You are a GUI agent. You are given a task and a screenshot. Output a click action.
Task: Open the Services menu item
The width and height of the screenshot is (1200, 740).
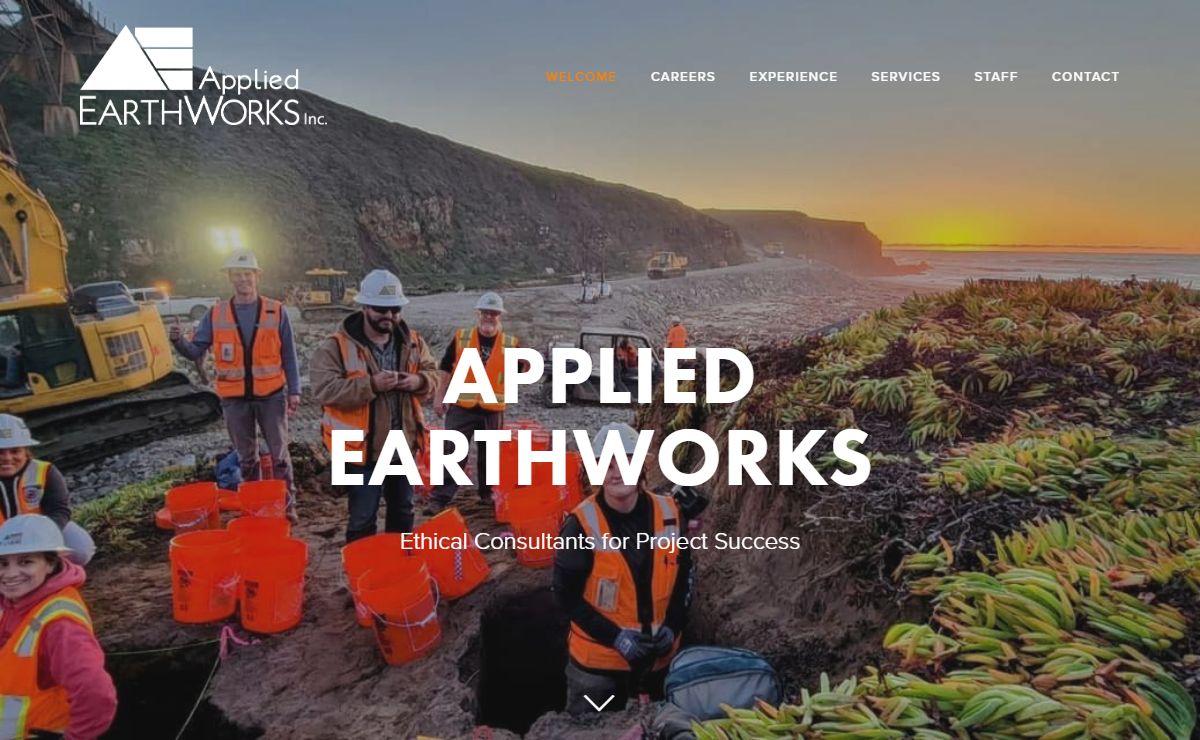[905, 77]
